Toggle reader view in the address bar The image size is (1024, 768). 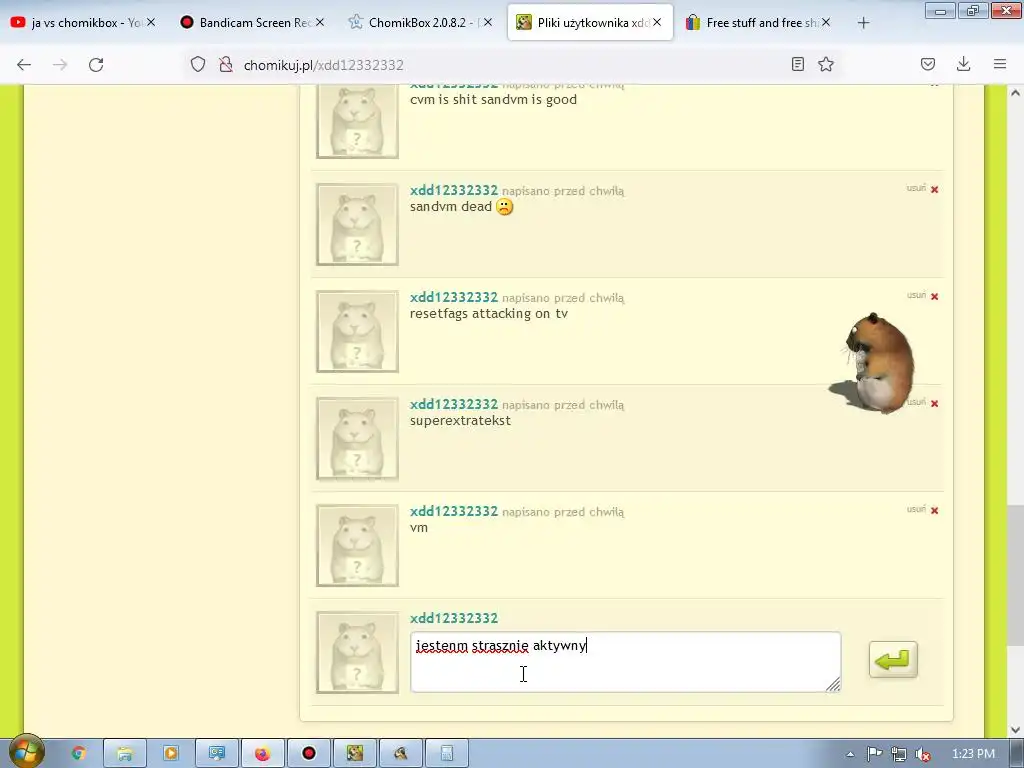(797, 64)
